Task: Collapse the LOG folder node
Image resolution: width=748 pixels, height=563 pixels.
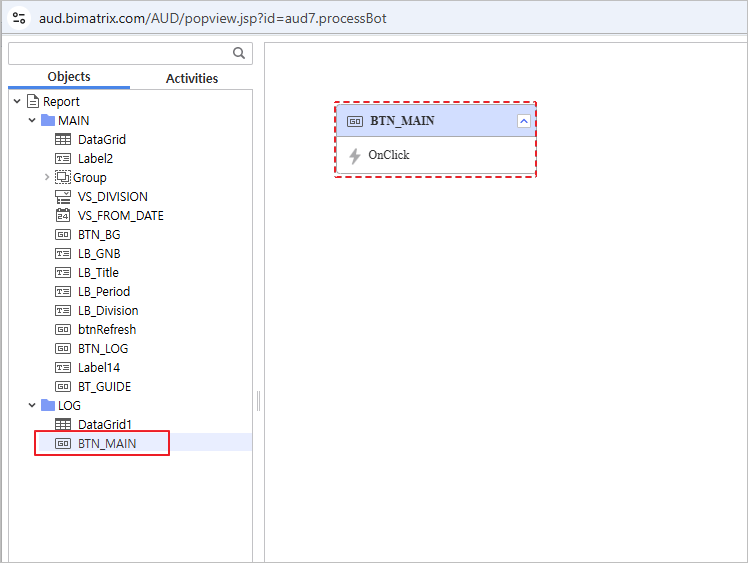Action: (x=32, y=406)
